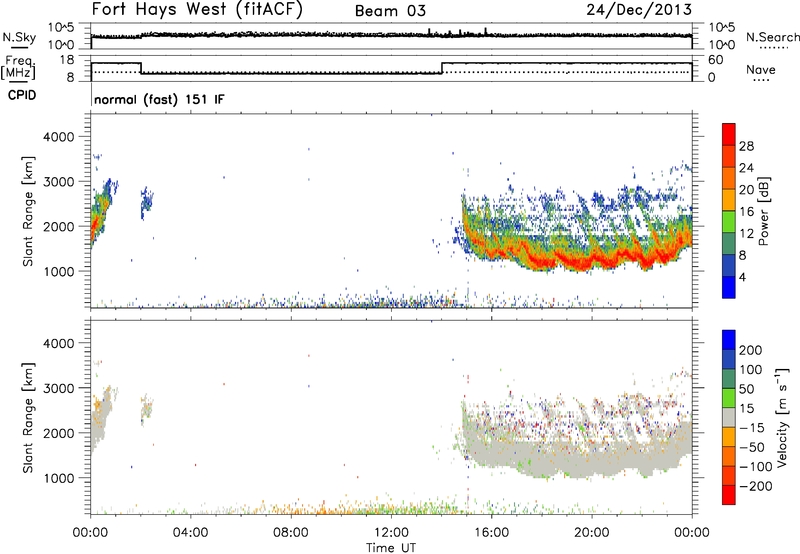Click the 'N.Search' legend label
This screenshot has width=800, height=554.
773,37
